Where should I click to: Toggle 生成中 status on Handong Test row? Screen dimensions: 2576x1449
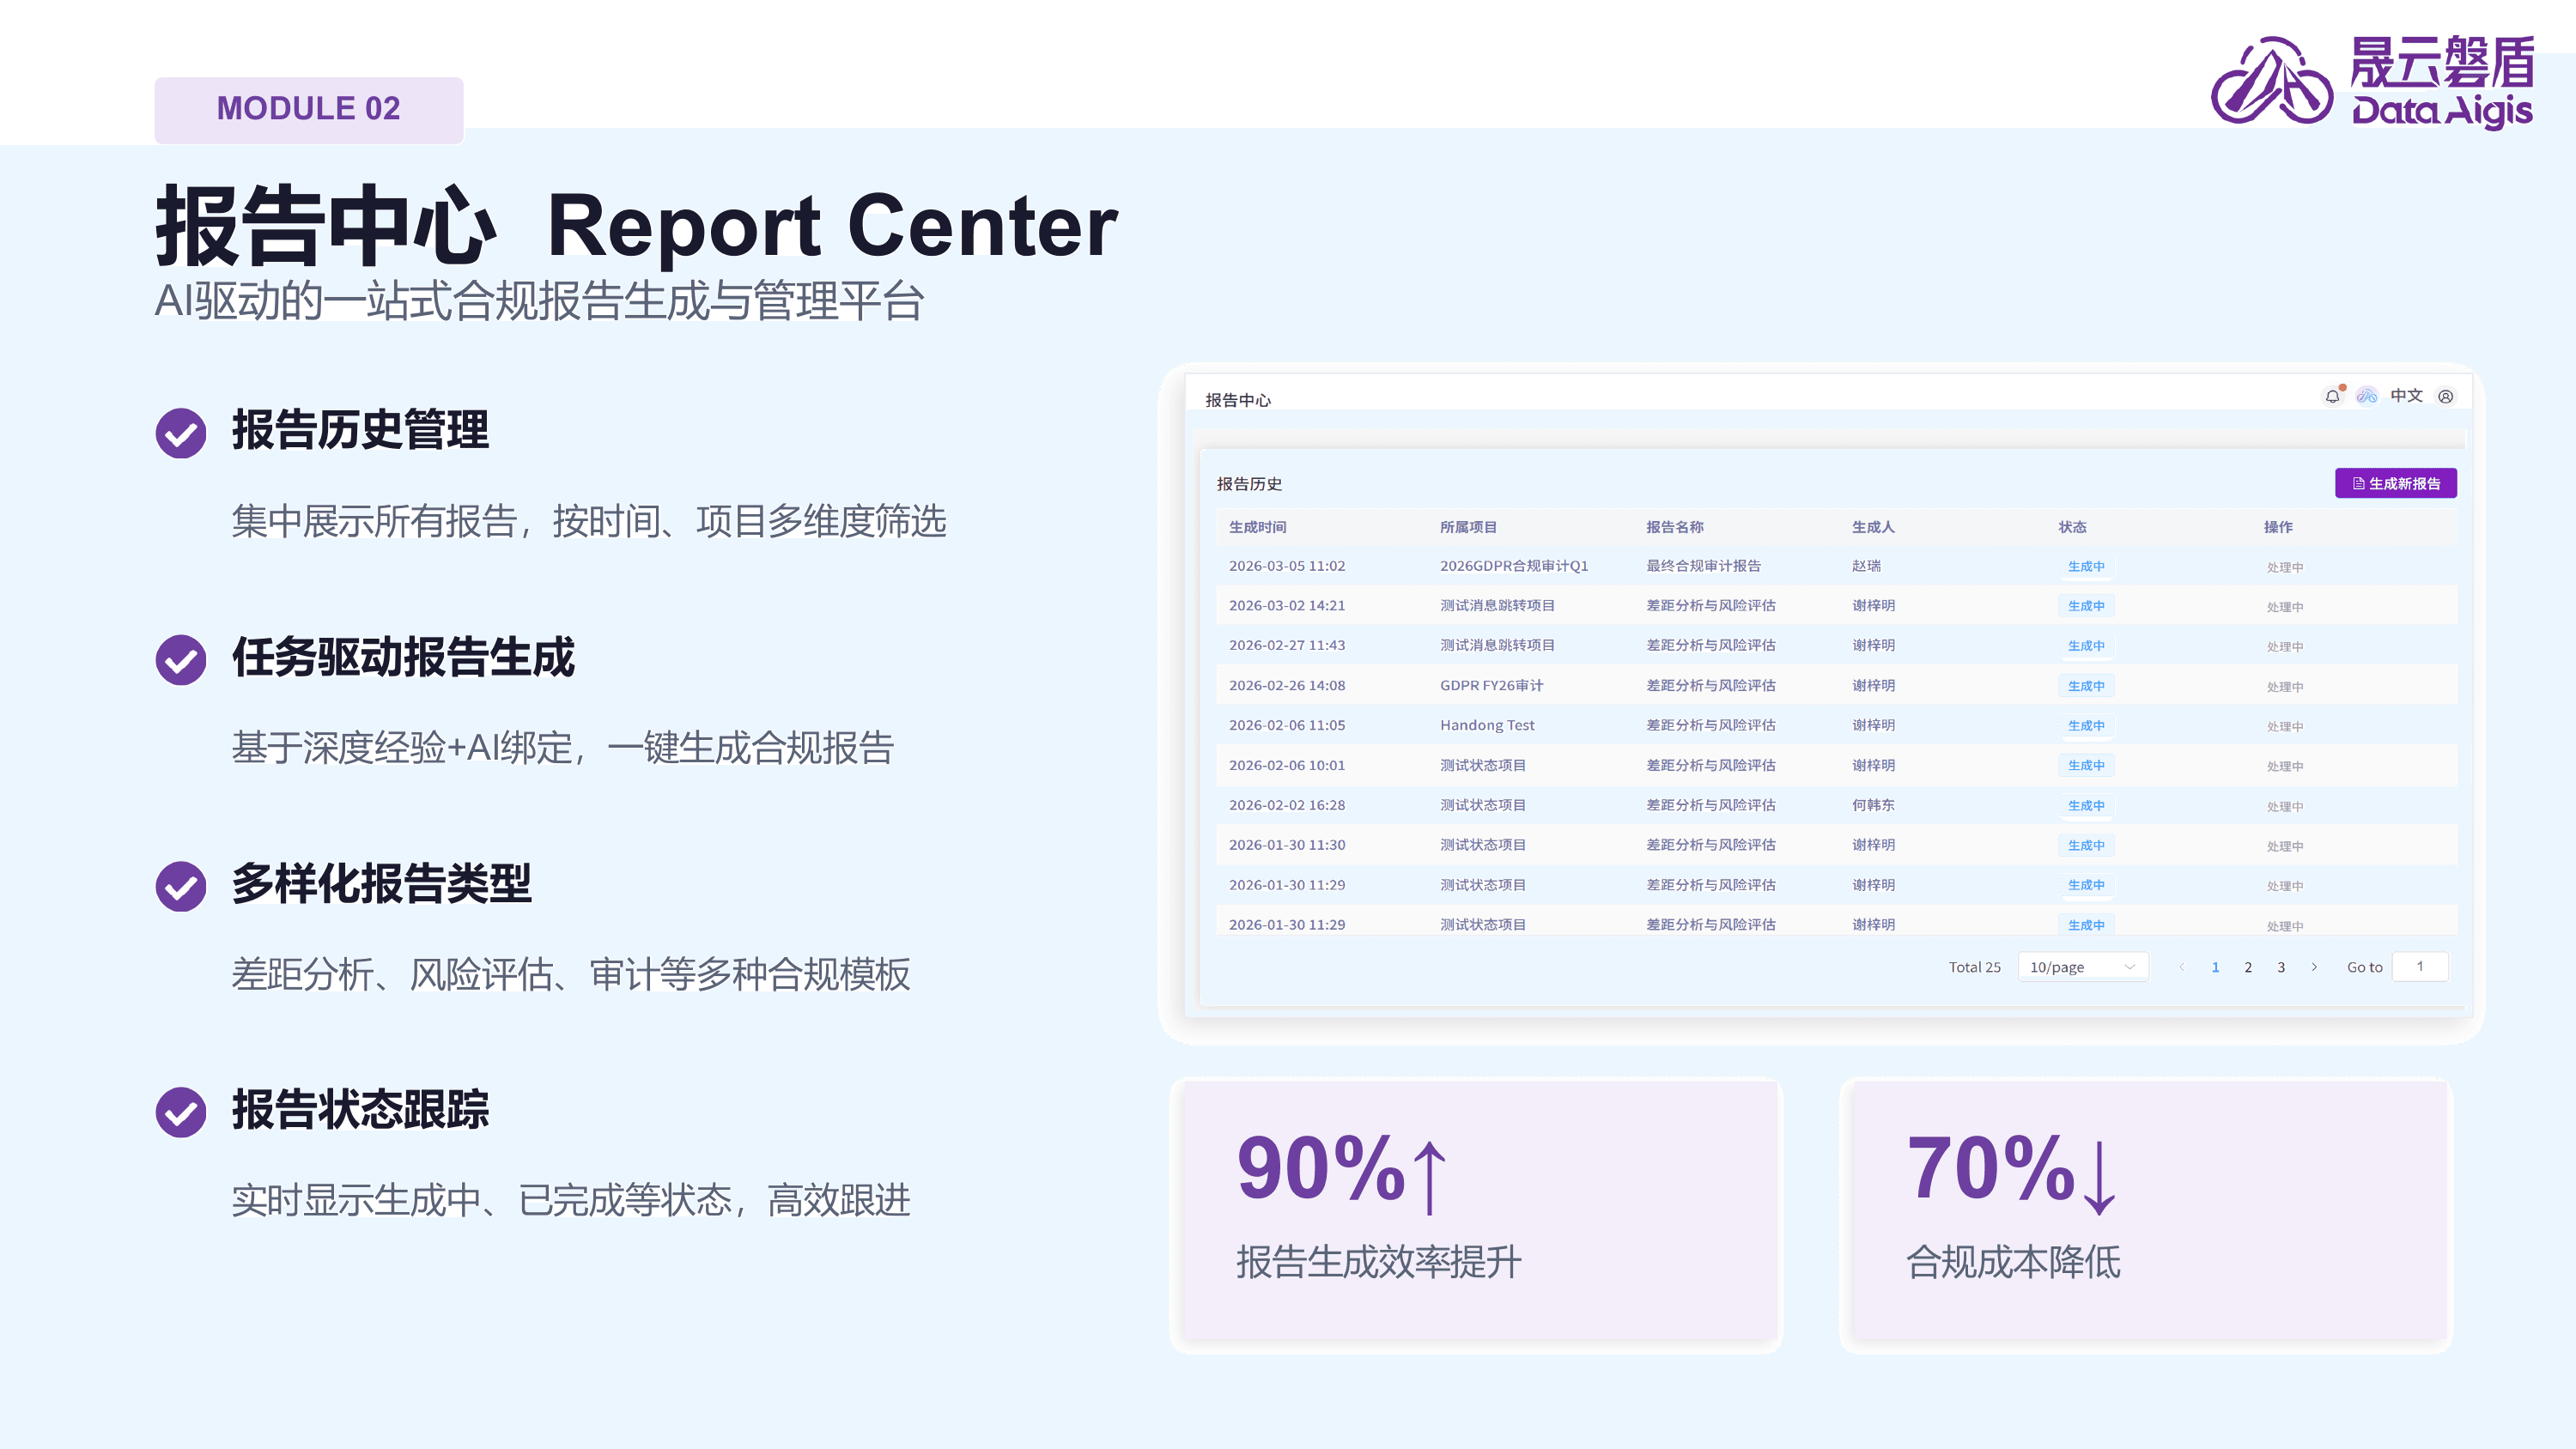[x=2086, y=726]
